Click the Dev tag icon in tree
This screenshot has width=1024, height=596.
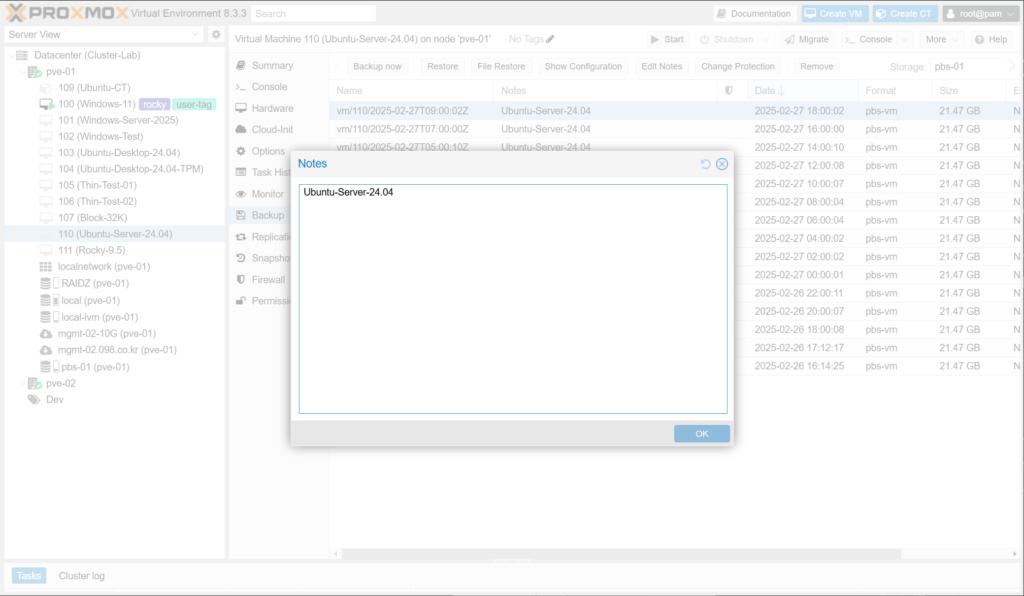(33, 399)
